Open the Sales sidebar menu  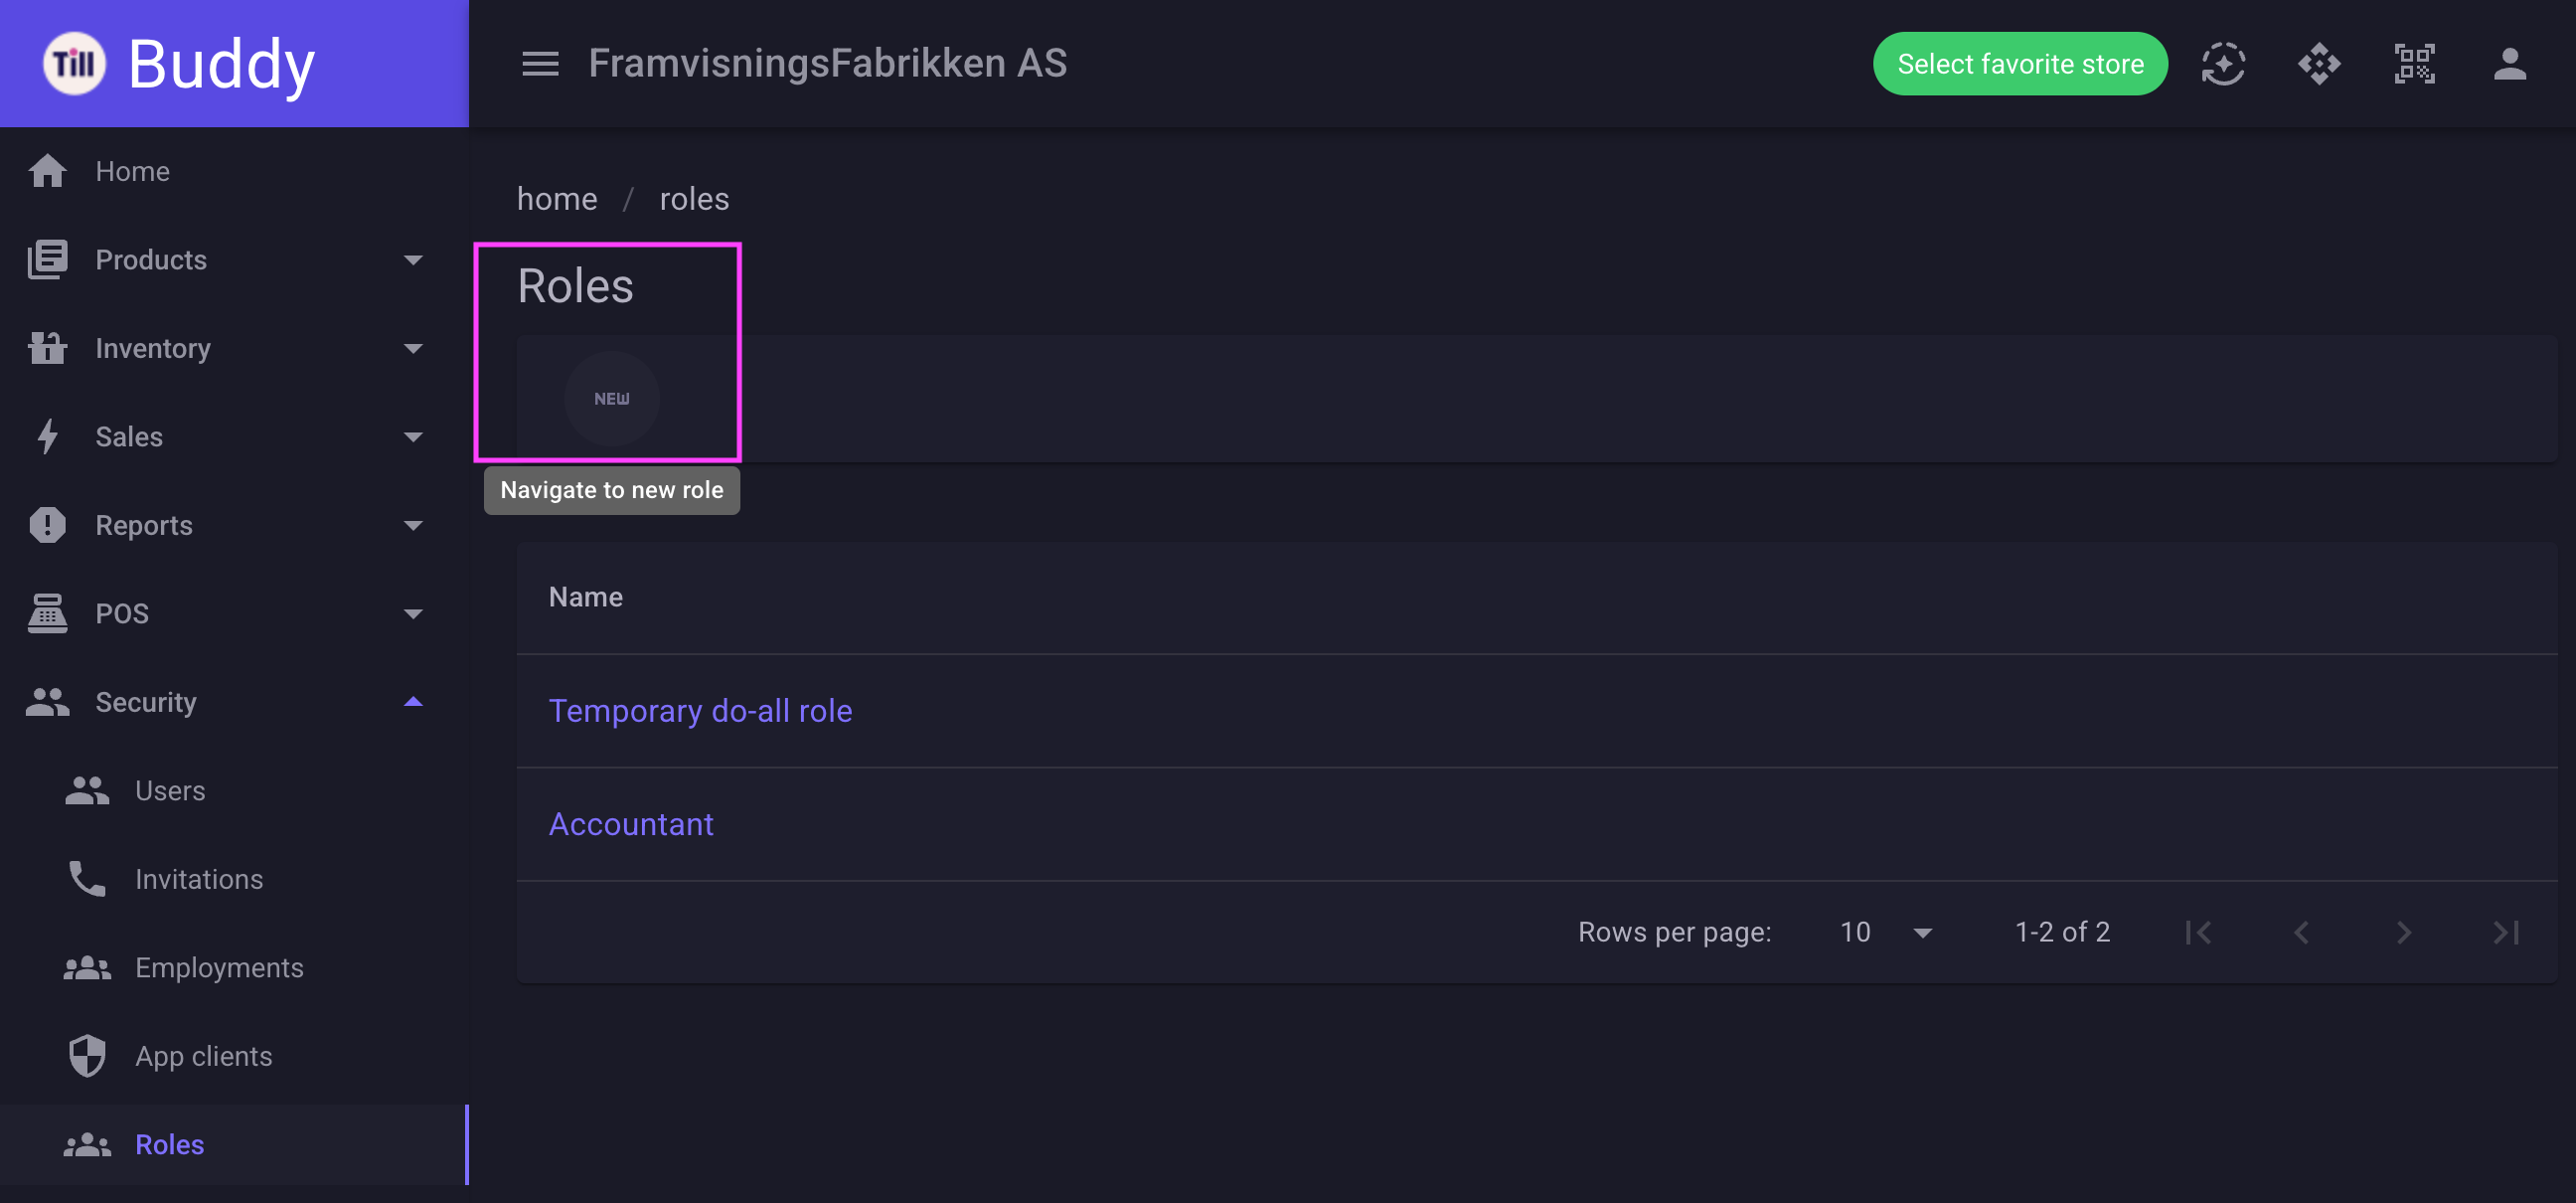pyautogui.click(x=129, y=436)
